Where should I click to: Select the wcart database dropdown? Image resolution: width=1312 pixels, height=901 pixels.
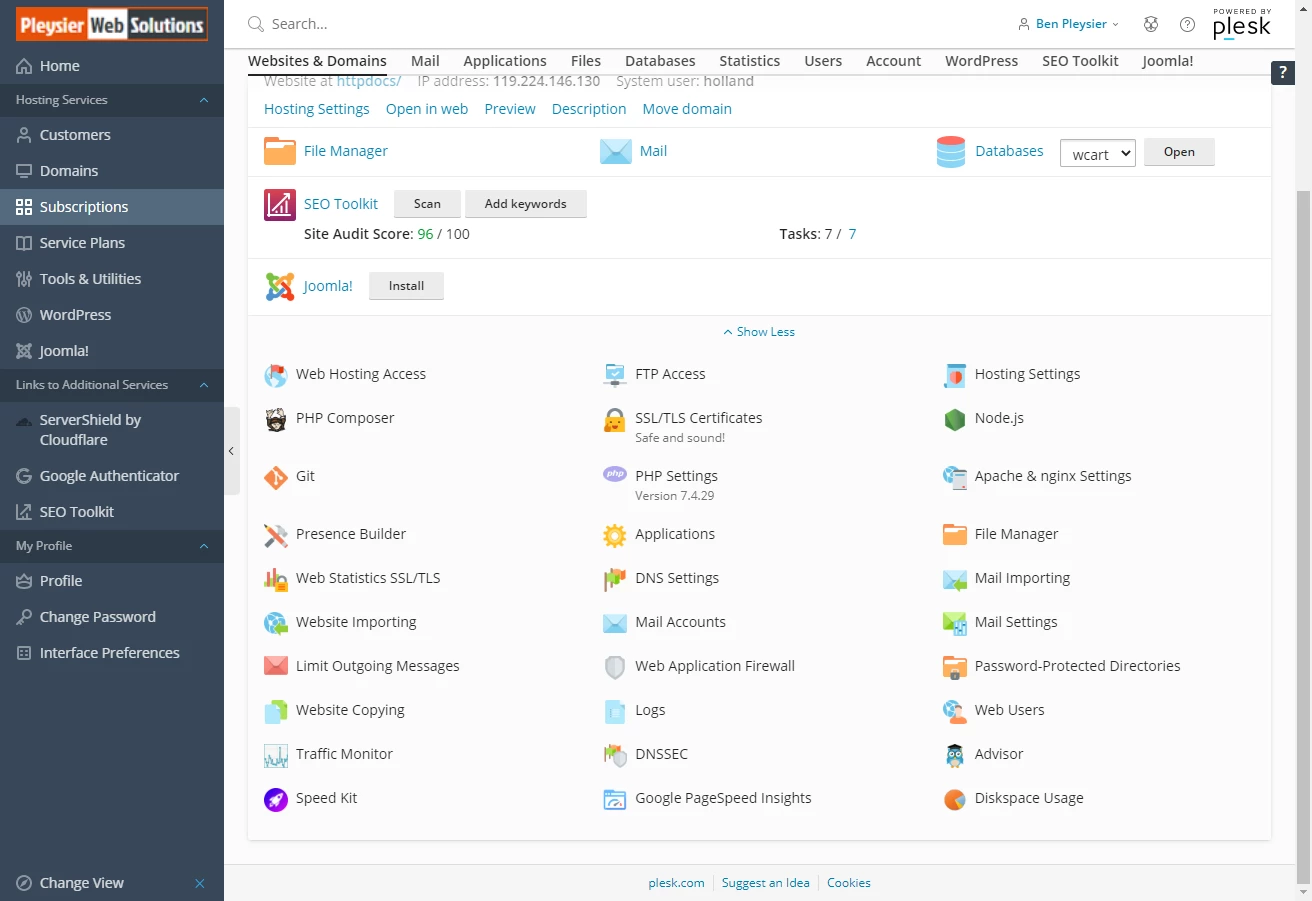point(1098,153)
